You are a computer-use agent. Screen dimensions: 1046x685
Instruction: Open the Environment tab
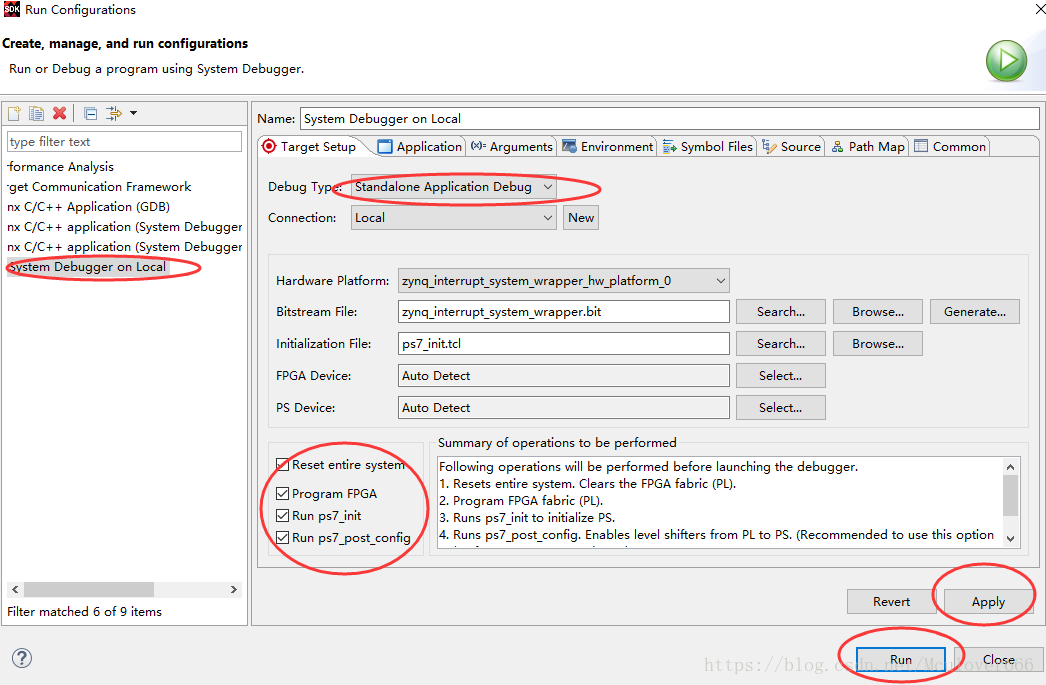point(608,146)
